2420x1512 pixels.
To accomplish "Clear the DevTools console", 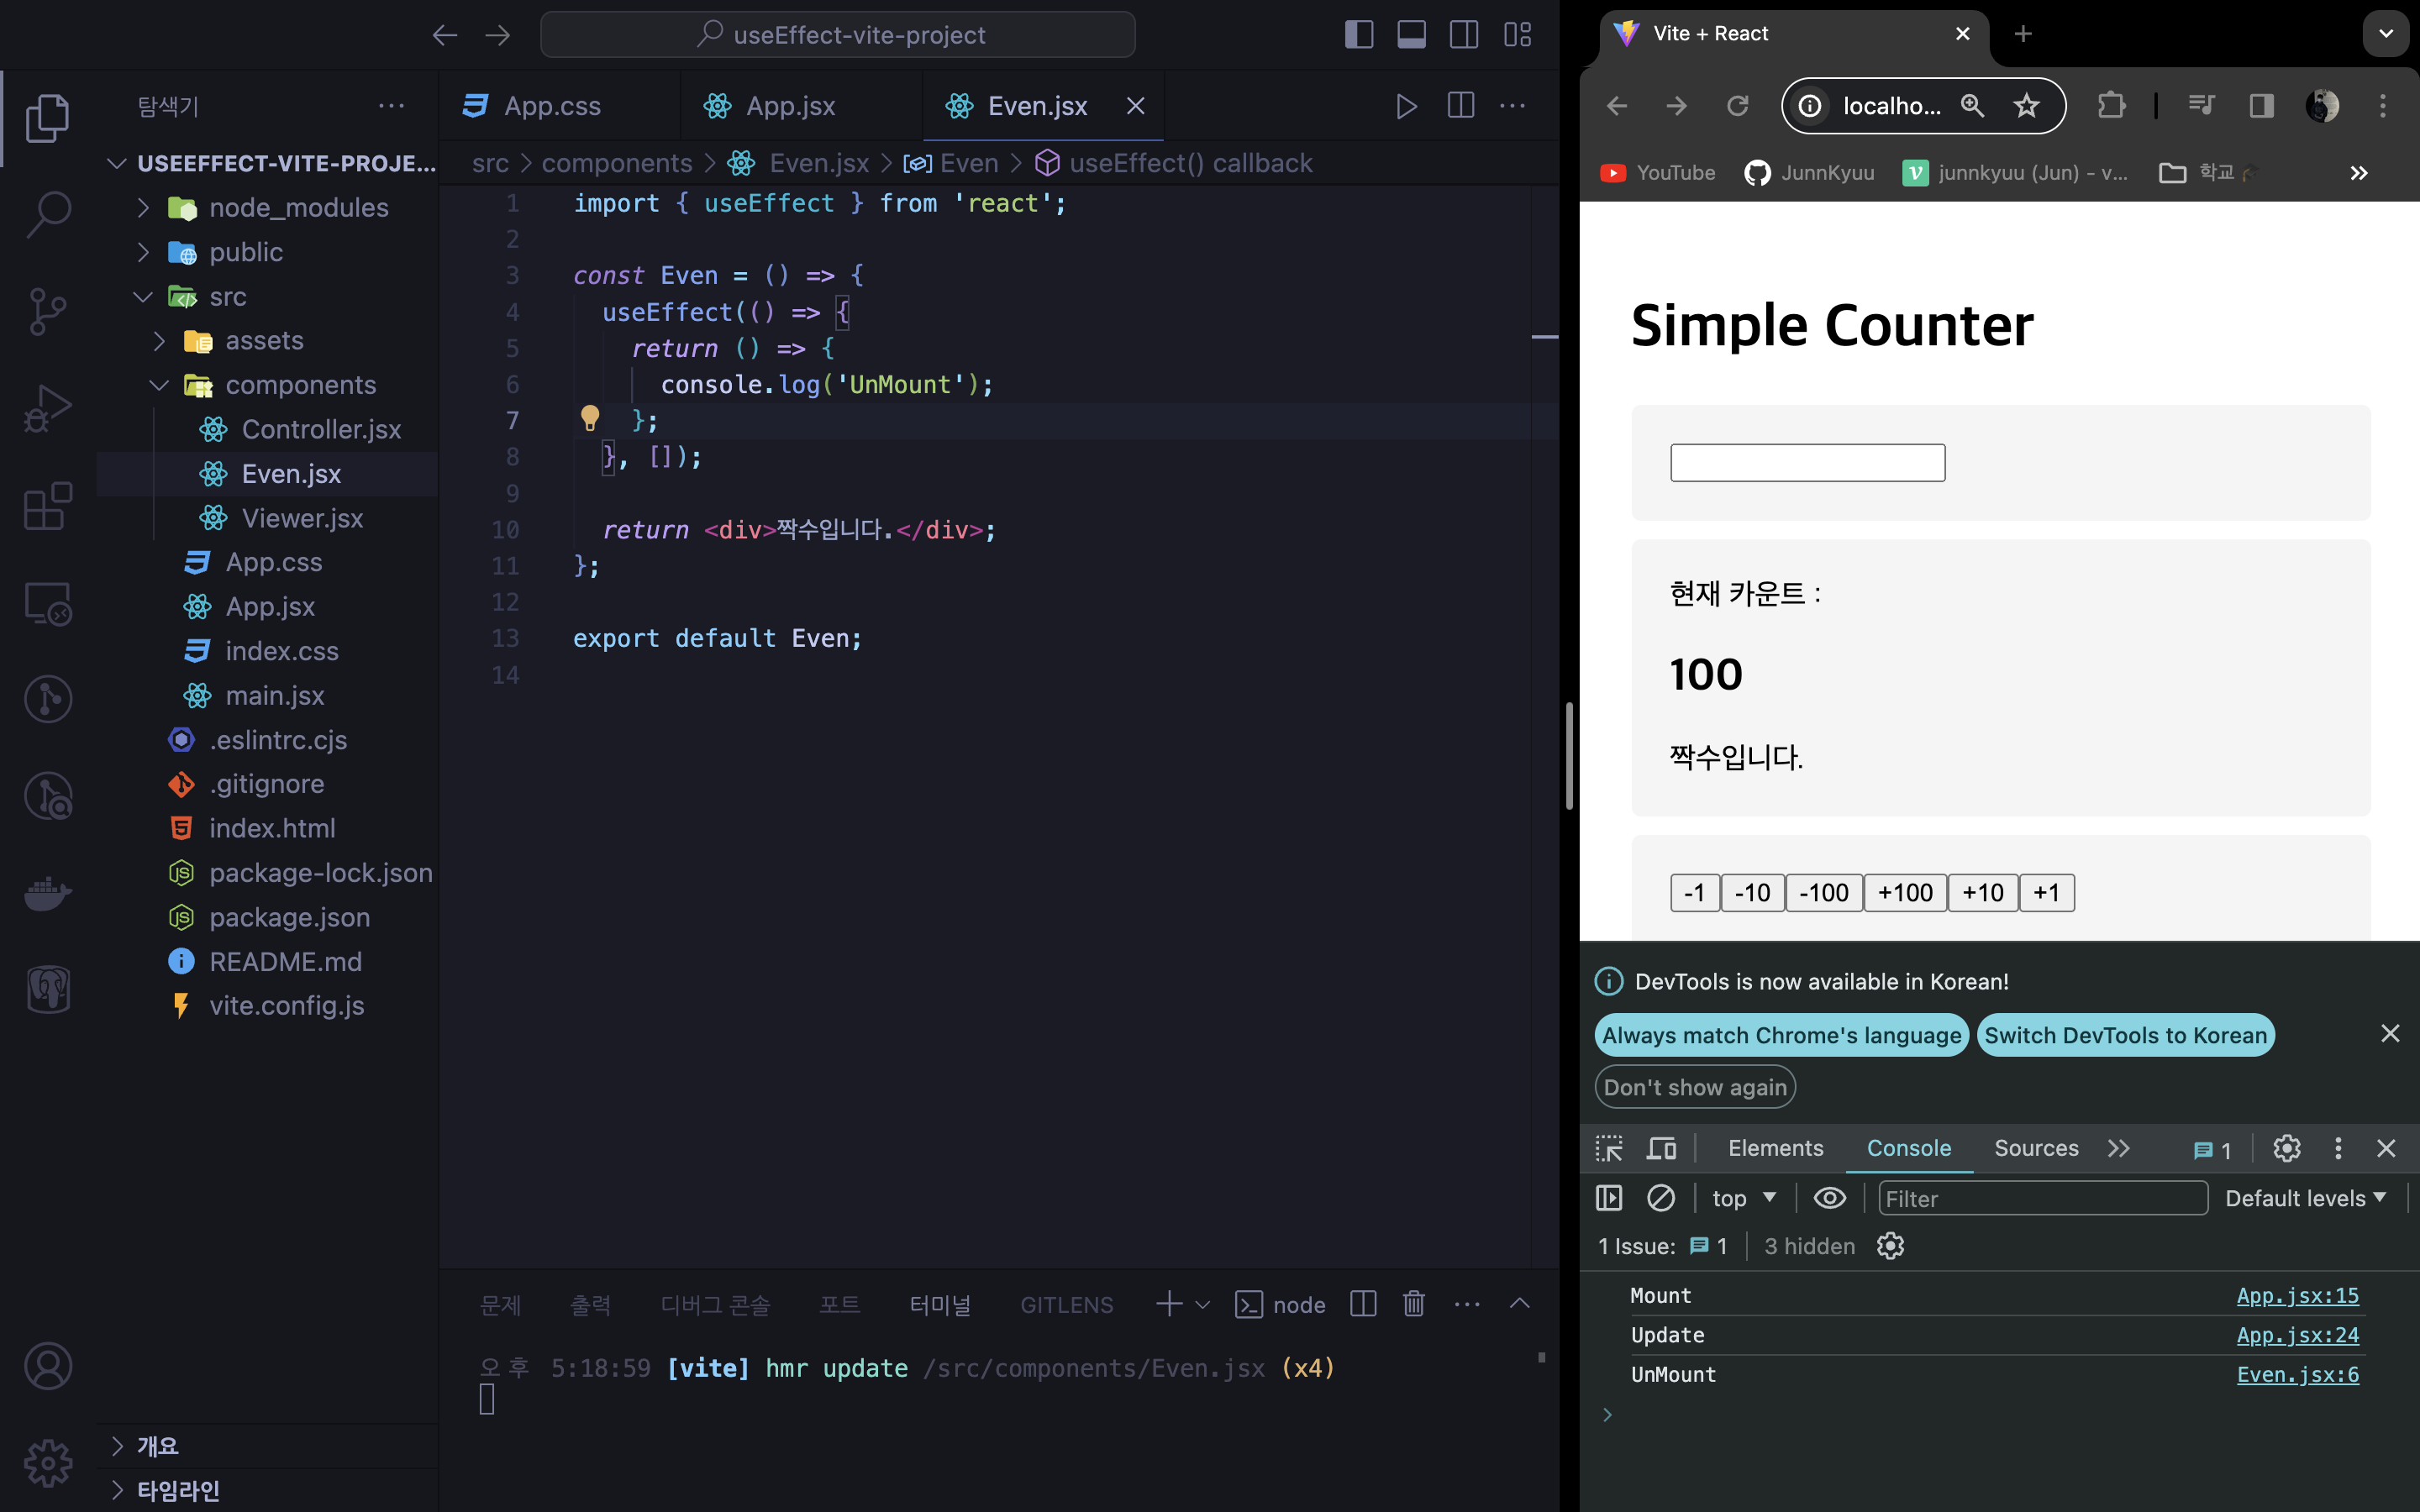I will coord(1661,1198).
